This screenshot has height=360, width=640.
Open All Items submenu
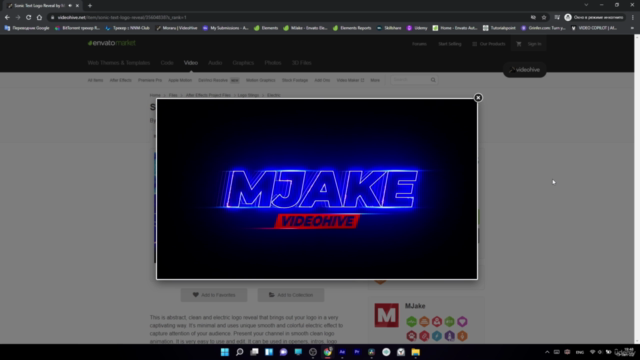tap(95, 80)
